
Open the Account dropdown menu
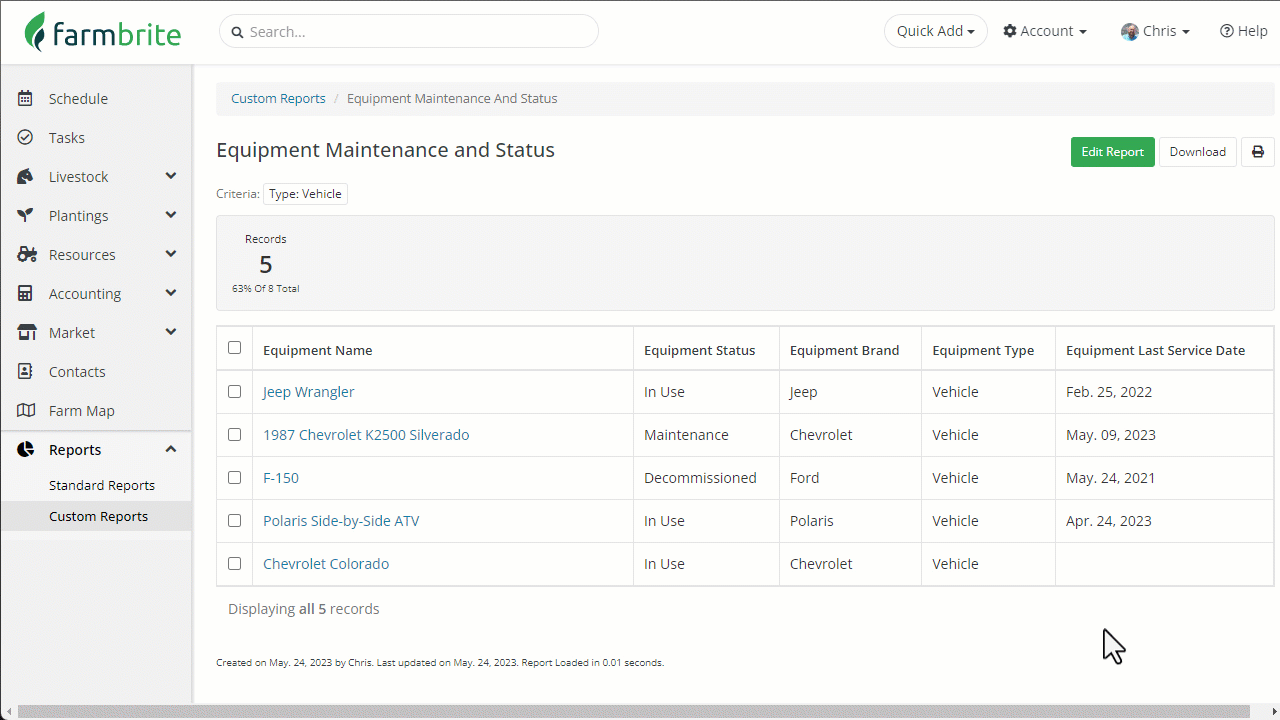pos(1045,31)
